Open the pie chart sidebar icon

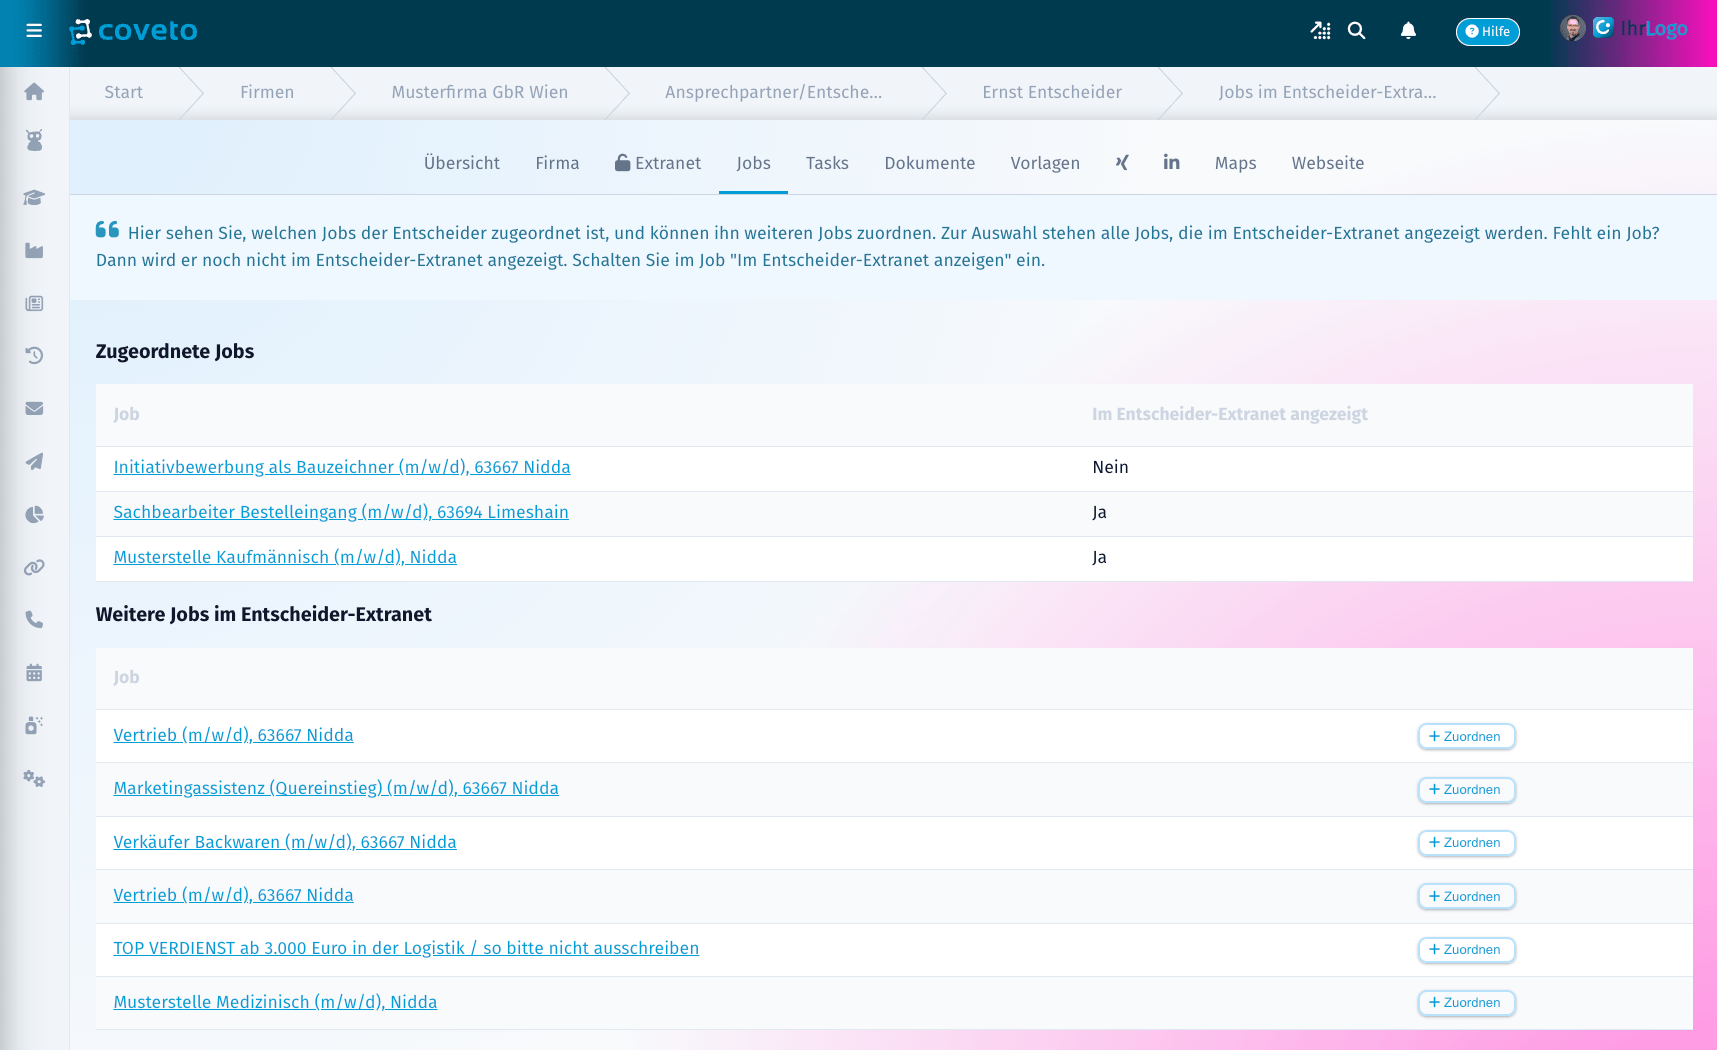coord(34,514)
